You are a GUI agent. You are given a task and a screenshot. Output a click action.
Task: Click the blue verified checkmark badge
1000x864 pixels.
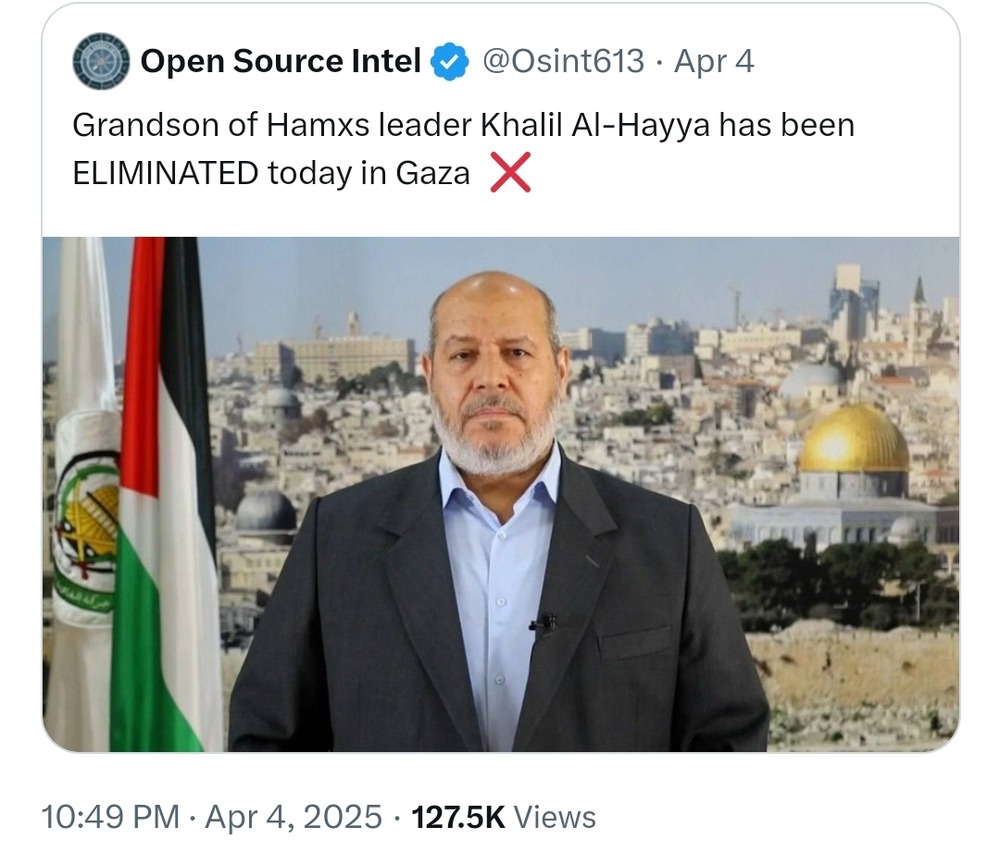click(449, 63)
